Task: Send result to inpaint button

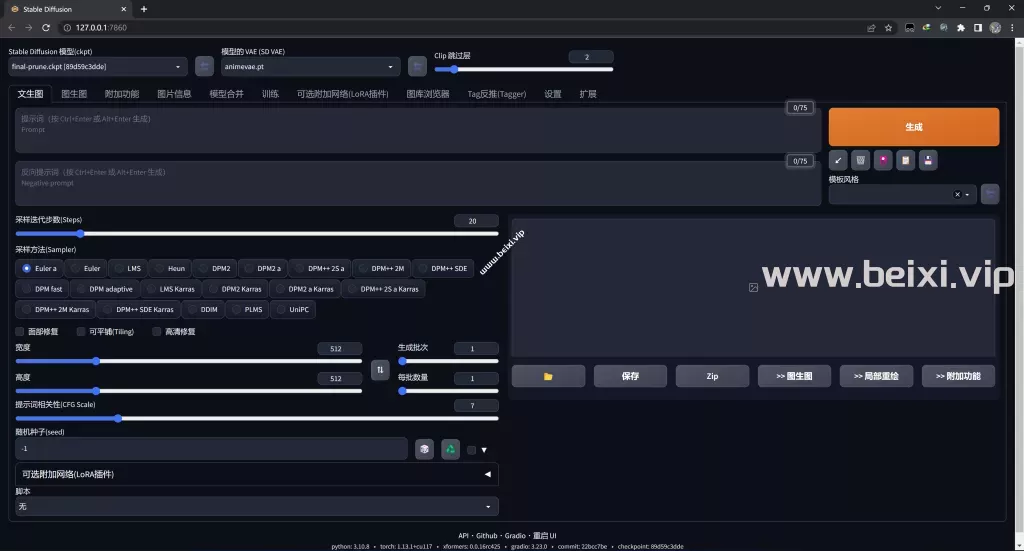Action: click(x=876, y=376)
